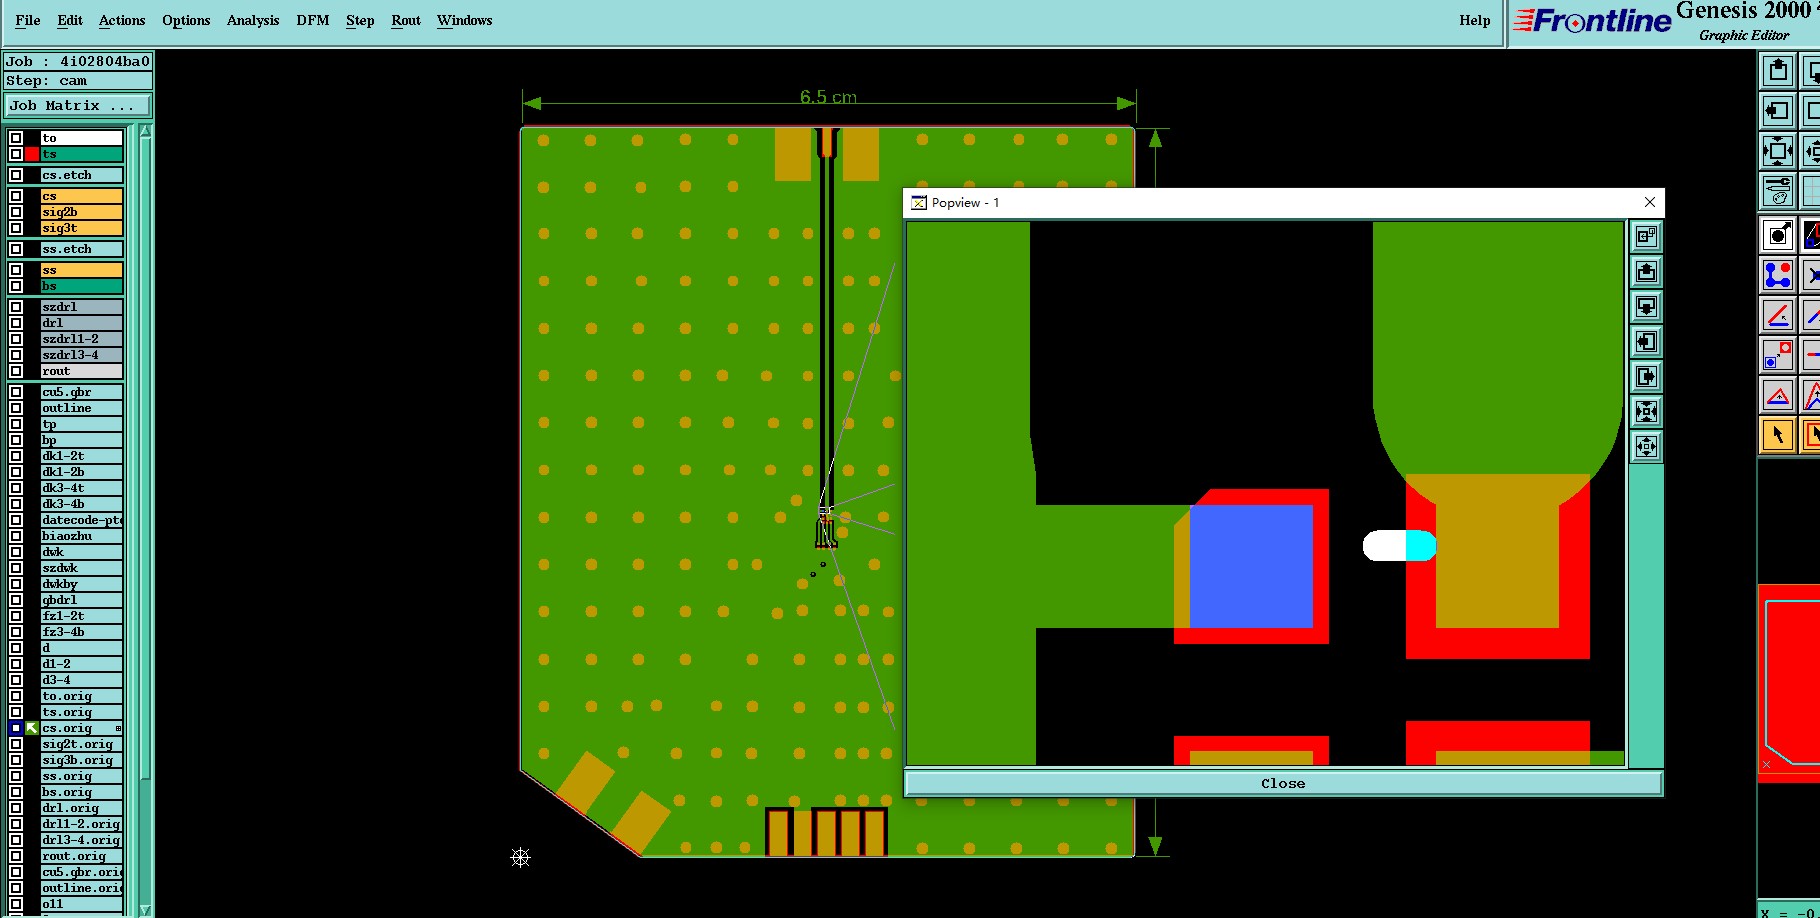This screenshot has width=1820, height=918.
Task: Open the Help menu
Action: coord(1474,20)
